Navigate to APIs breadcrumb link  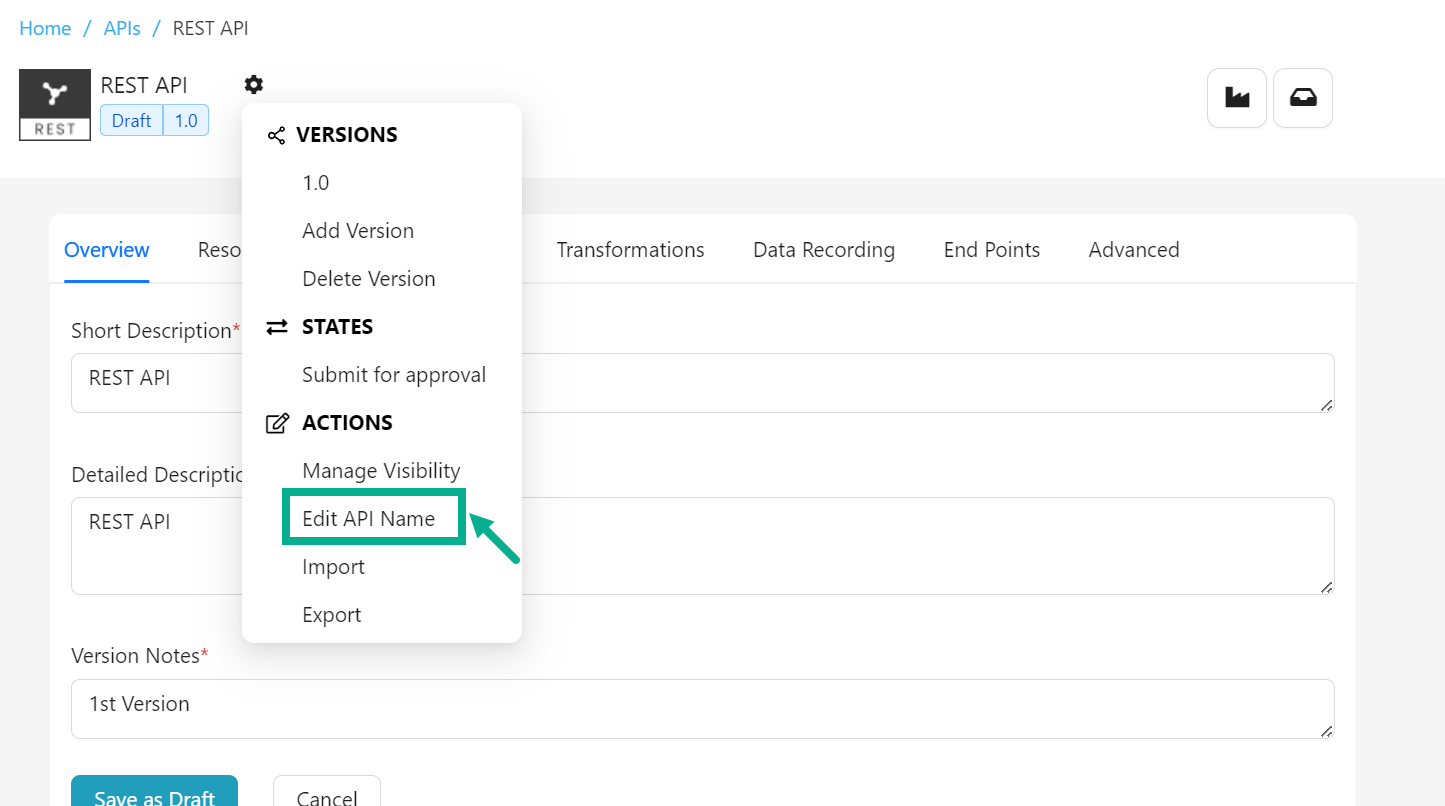tap(122, 28)
